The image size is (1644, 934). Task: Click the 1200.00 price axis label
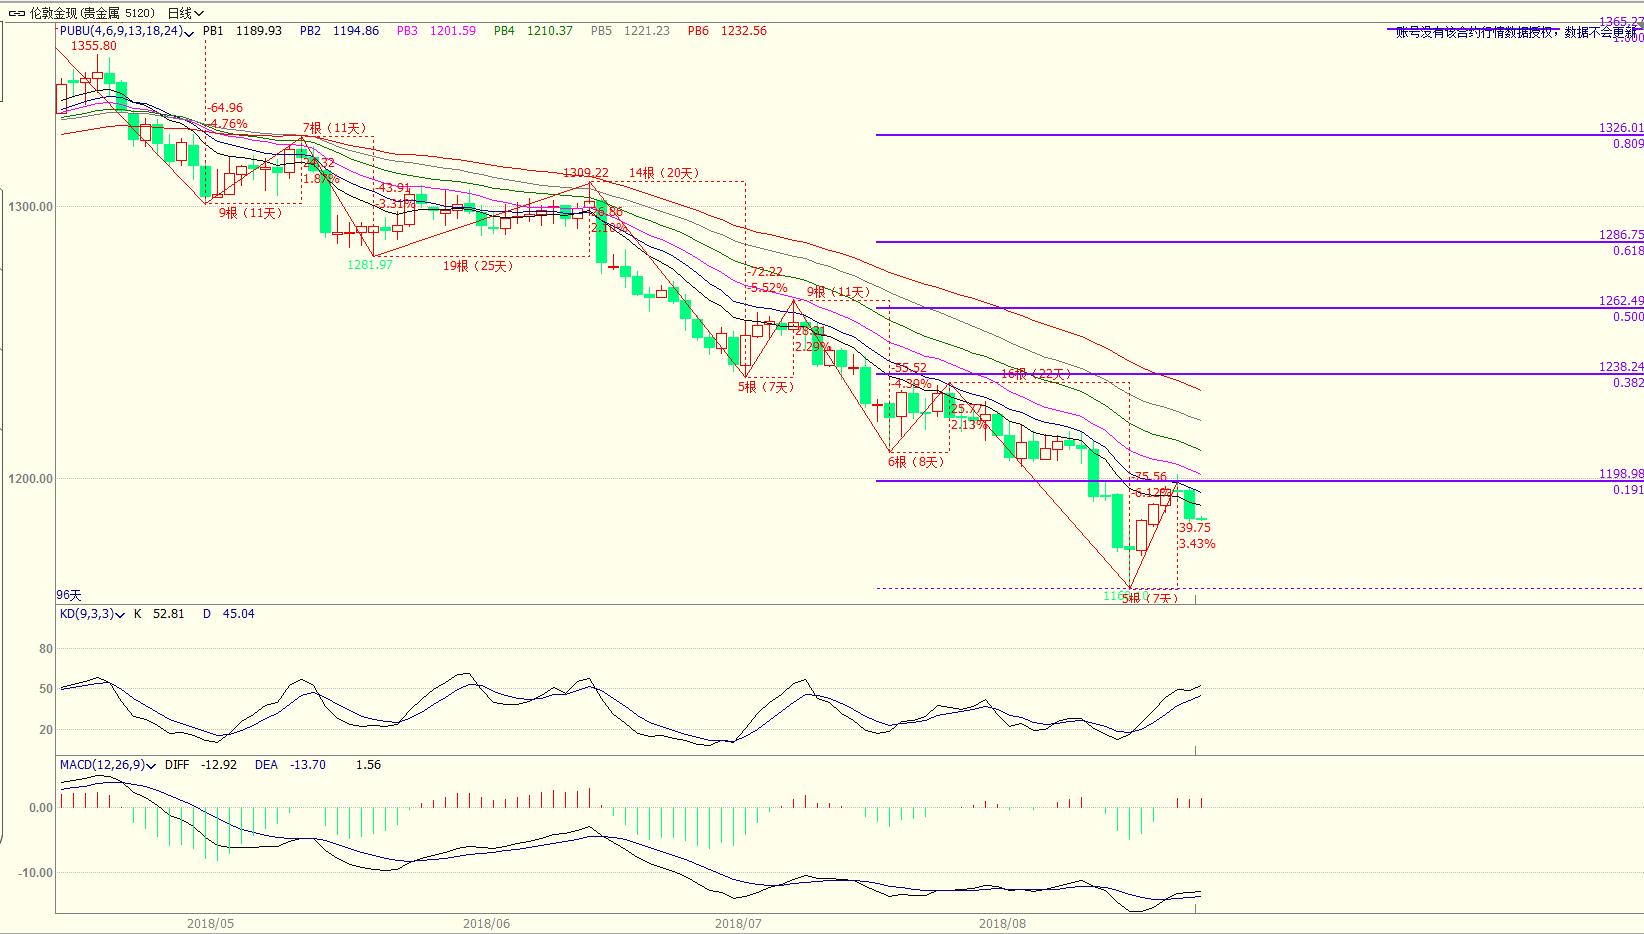[31, 479]
